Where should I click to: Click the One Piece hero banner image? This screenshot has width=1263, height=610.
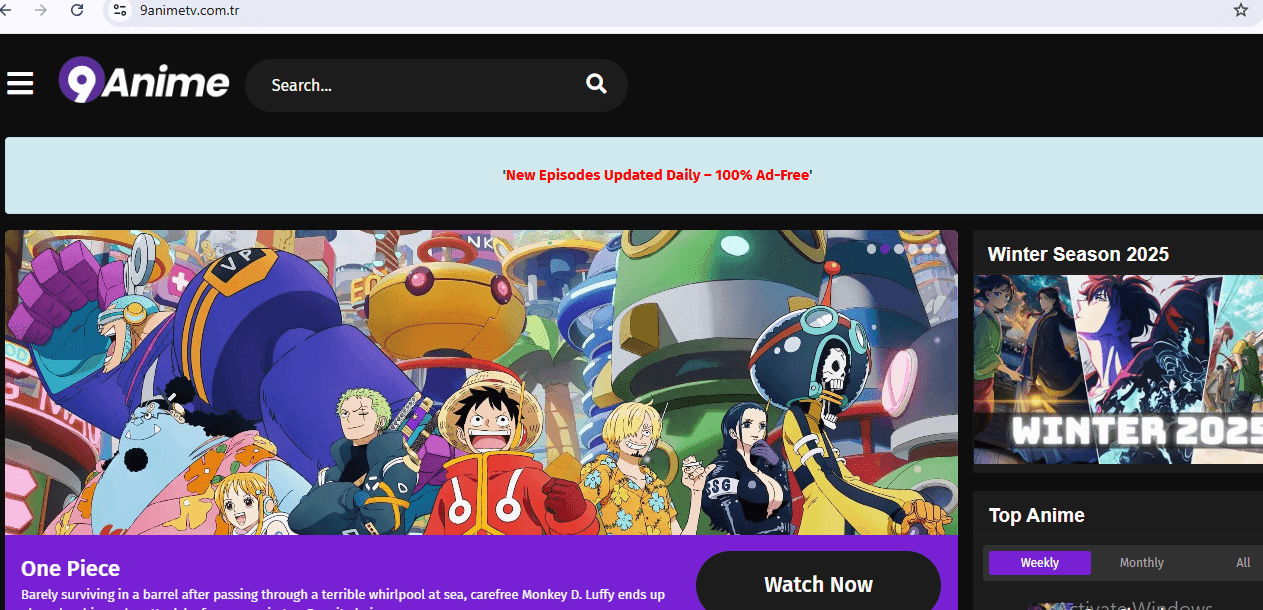[x=480, y=382]
